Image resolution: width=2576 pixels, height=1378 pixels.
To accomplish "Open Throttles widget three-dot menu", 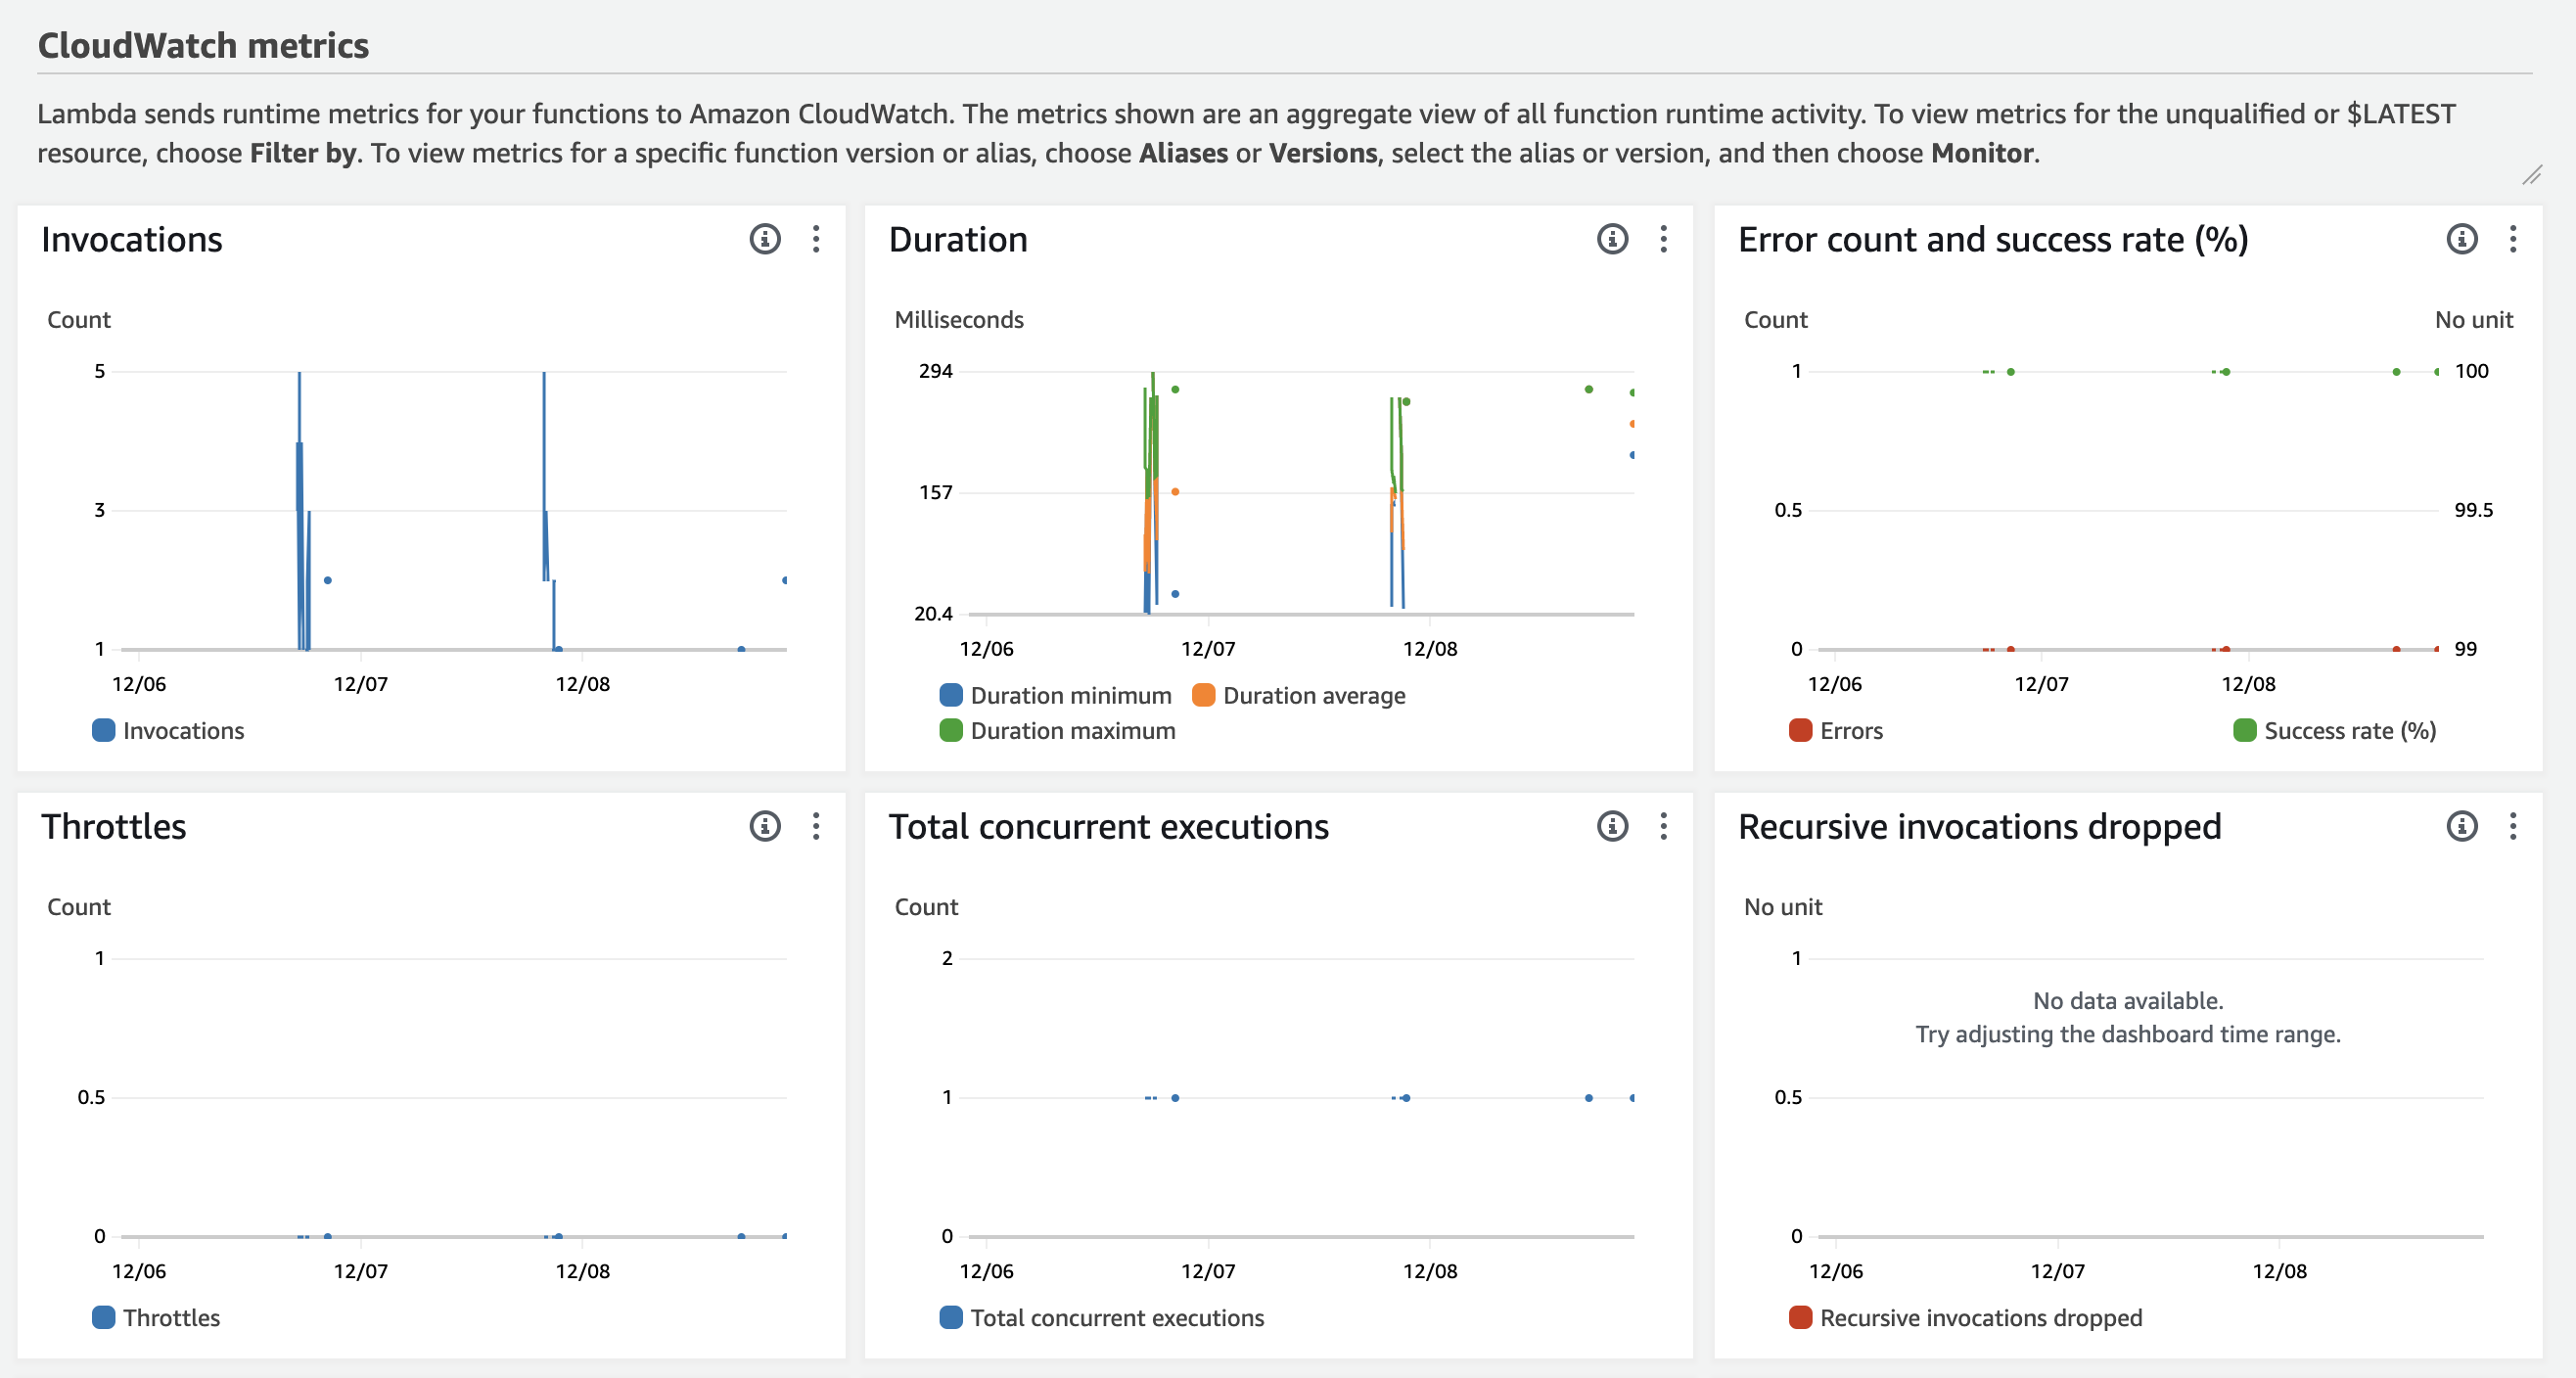I will click(x=816, y=826).
